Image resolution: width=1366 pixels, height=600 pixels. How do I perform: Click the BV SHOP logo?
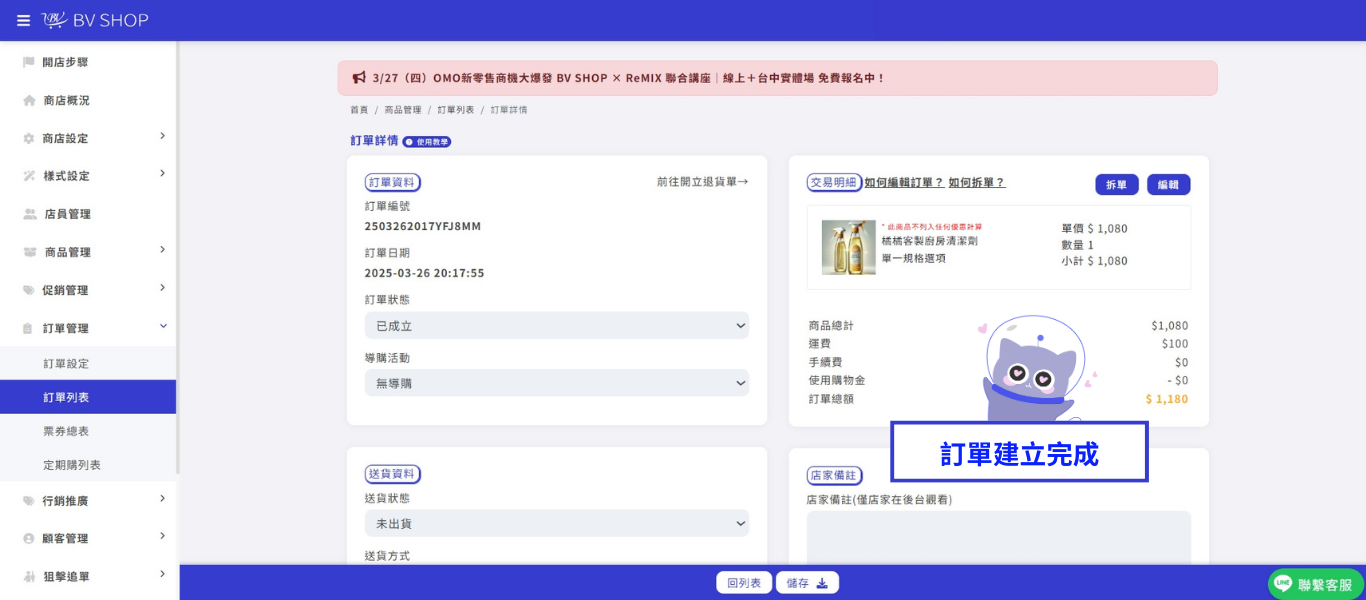tap(95, 20)
